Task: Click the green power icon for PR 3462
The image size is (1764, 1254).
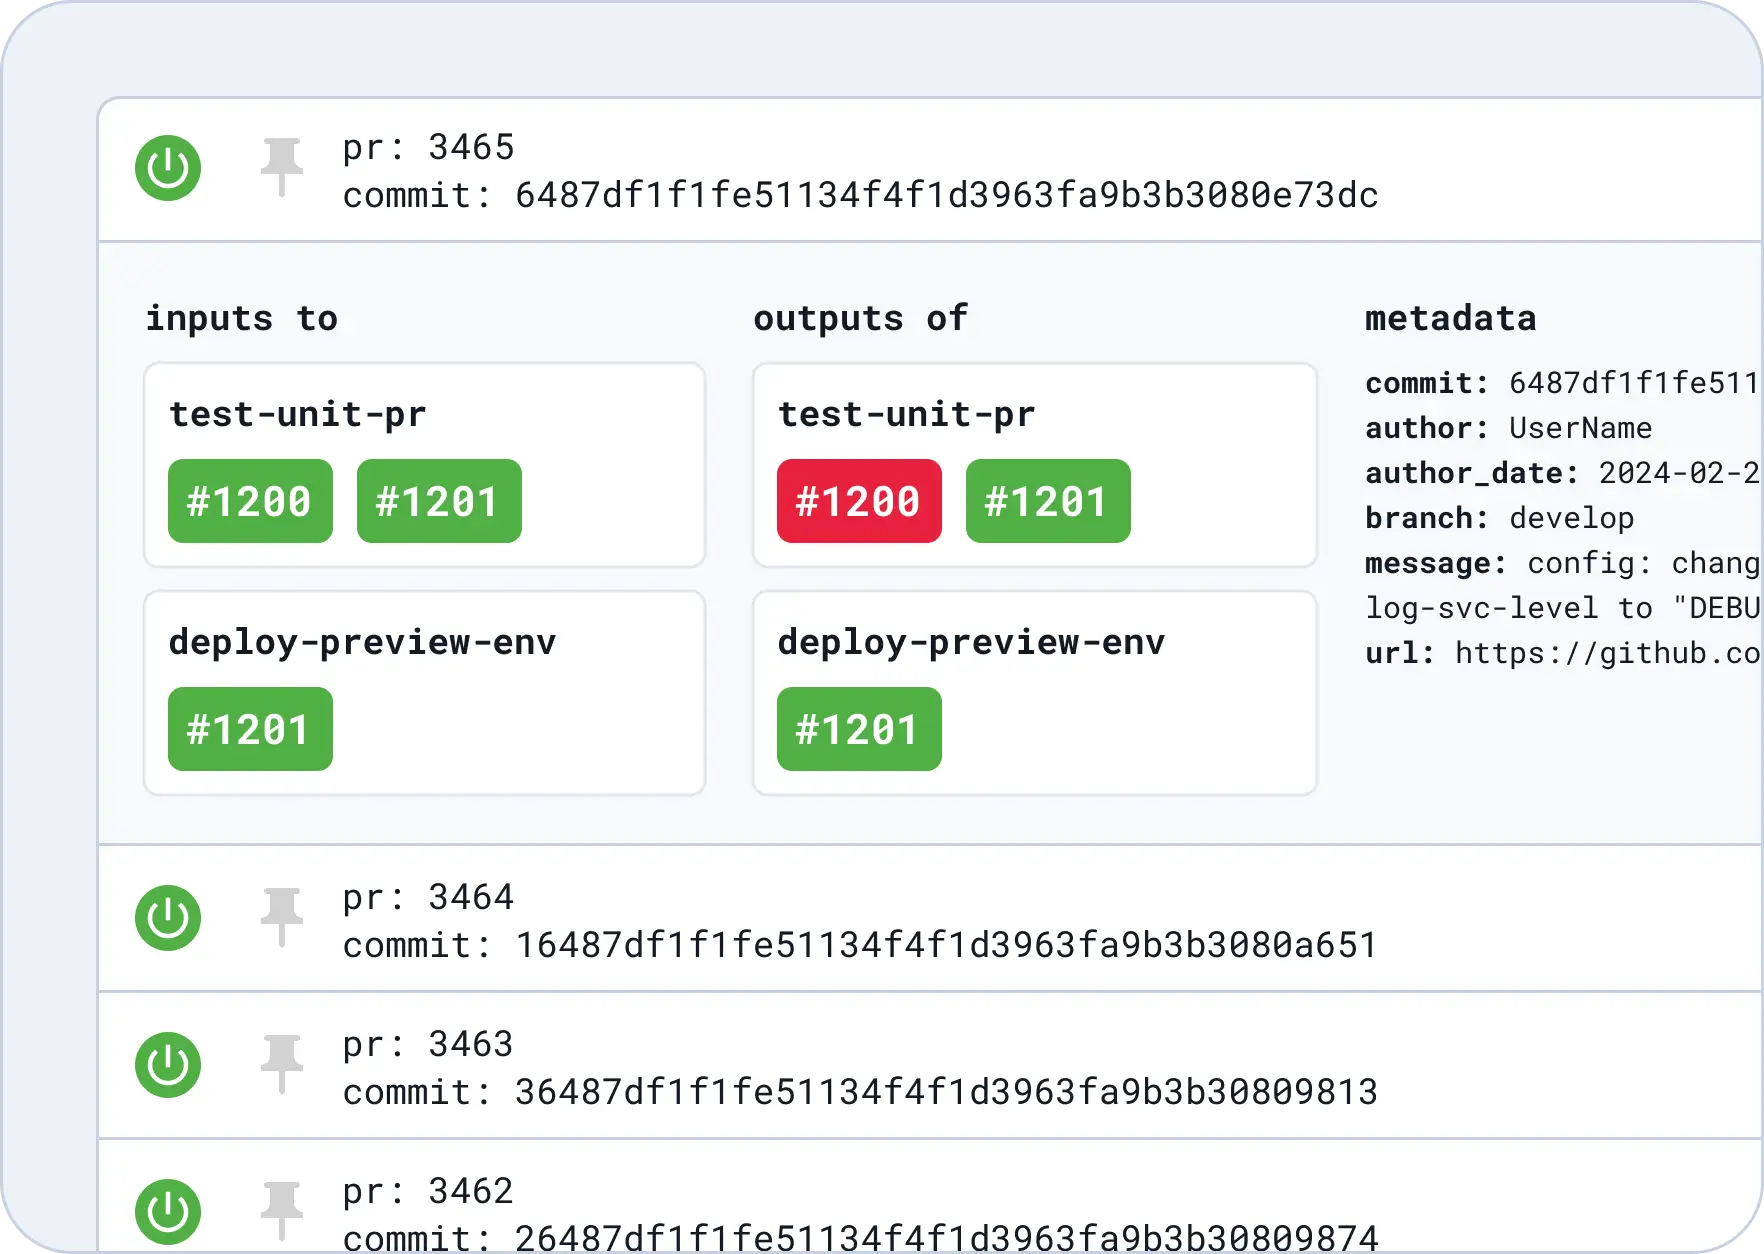Action: 168,1212
